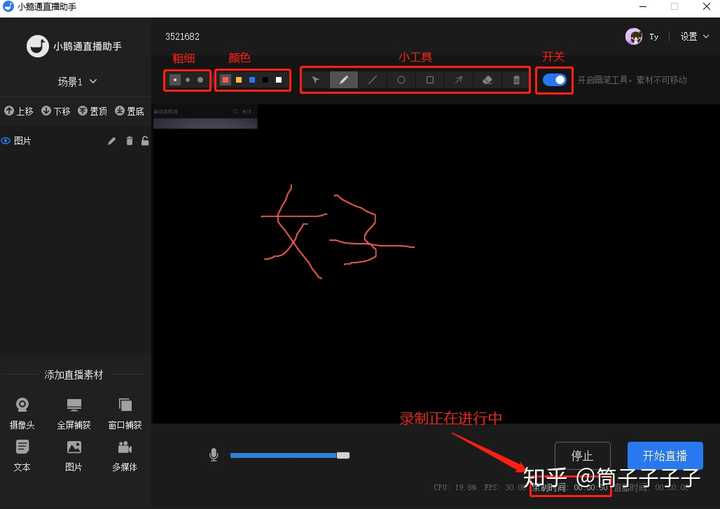The width and height of the screenshot is (720, 509).
Task: Clear drawings with the trash tool
Action: 516,80
